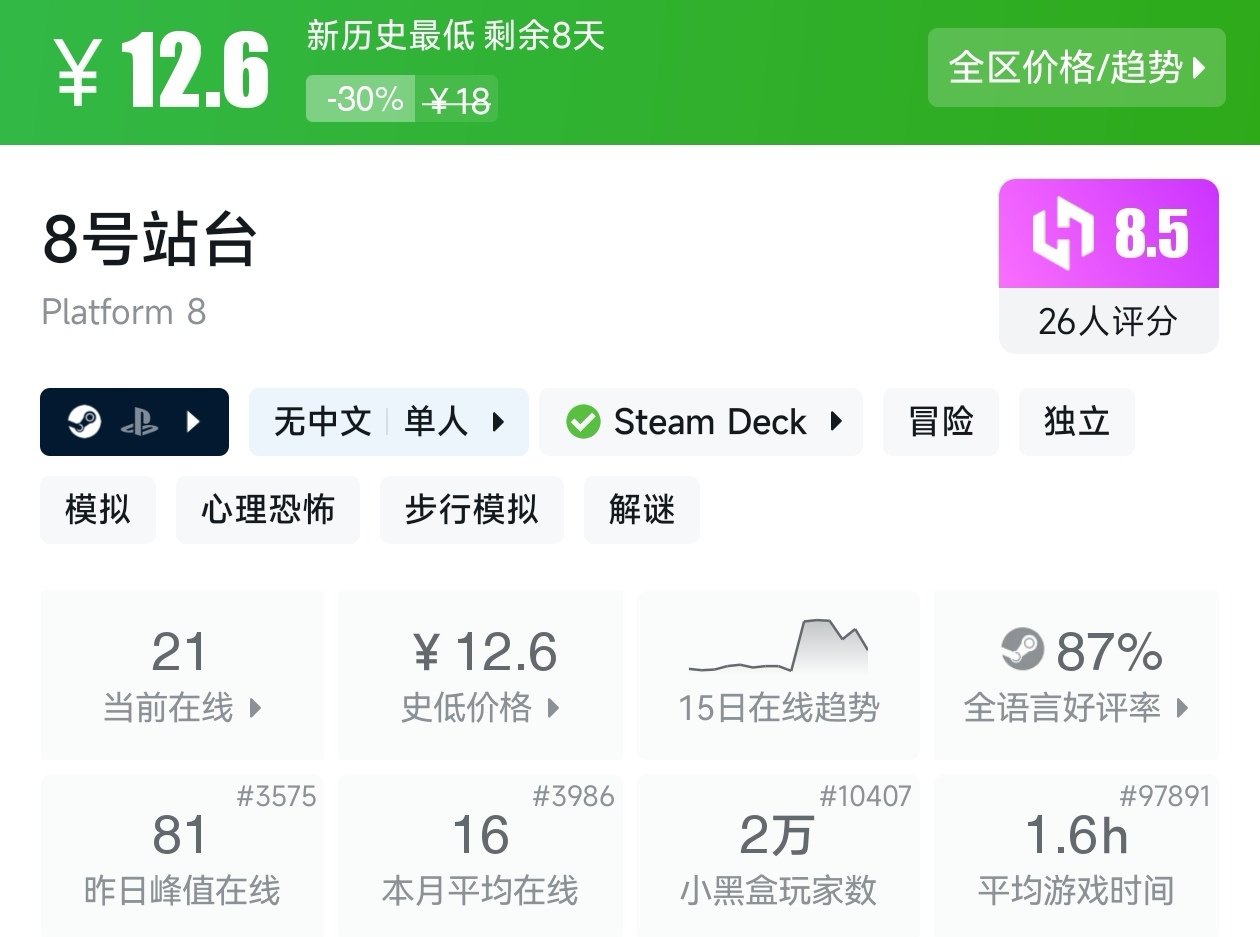Select the 独立 genre tag
This screenshot has width=1260, height=937.
coord(1076,422)
